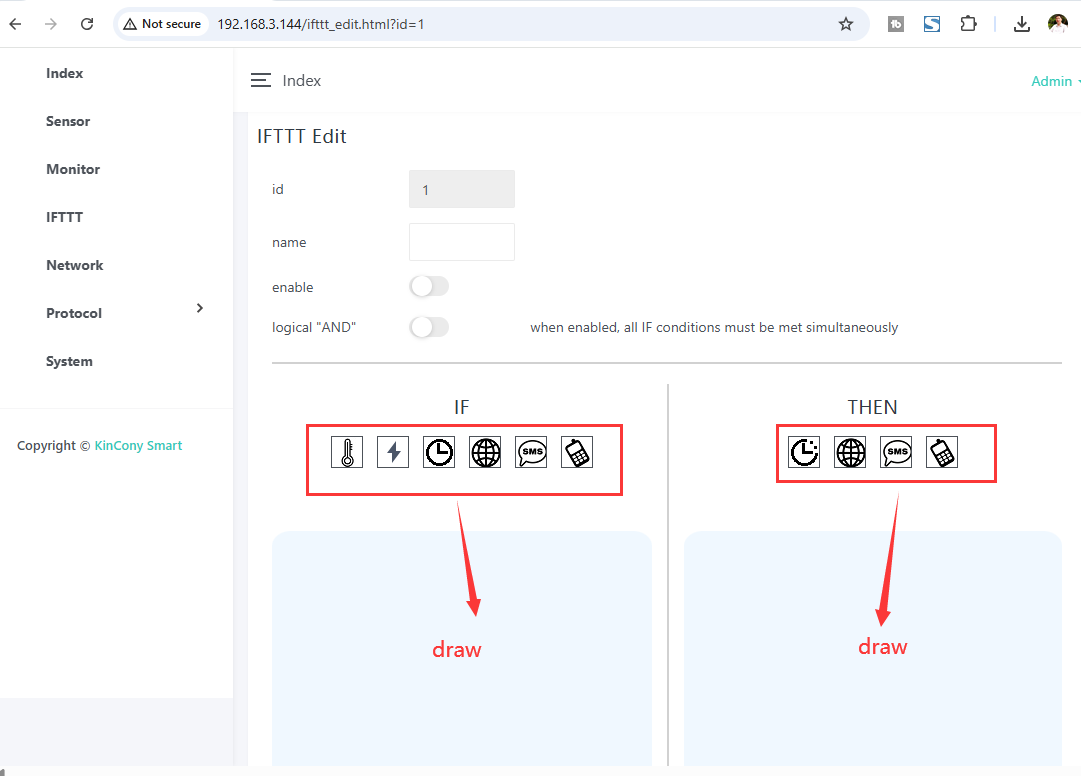The width and height of the screenshot is (1081, 776).
Task: Select the timer clock icon under THEN
Action: click(x=804, y=453)
